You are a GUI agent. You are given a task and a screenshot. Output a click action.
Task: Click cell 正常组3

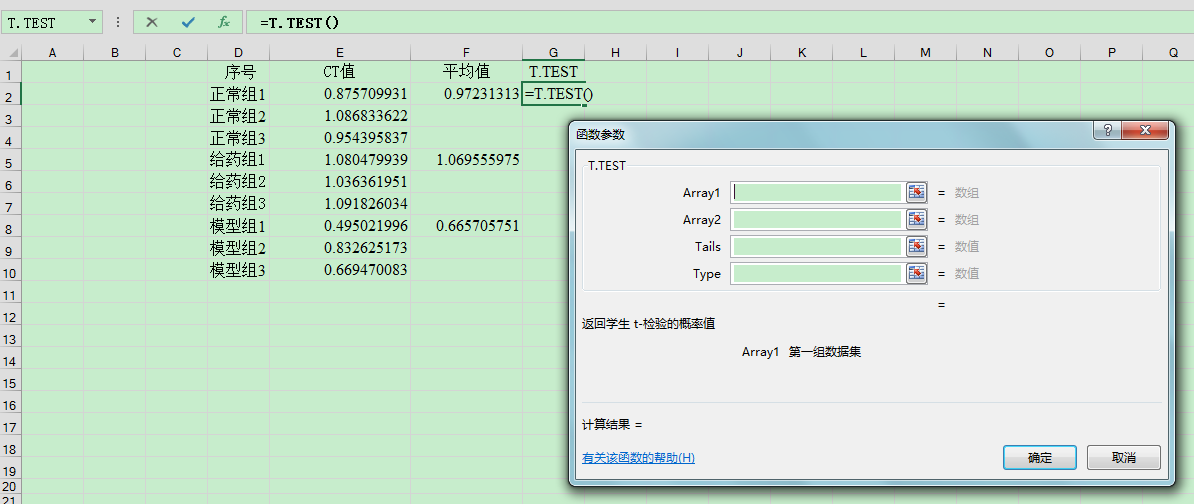(x=238, y=139)
